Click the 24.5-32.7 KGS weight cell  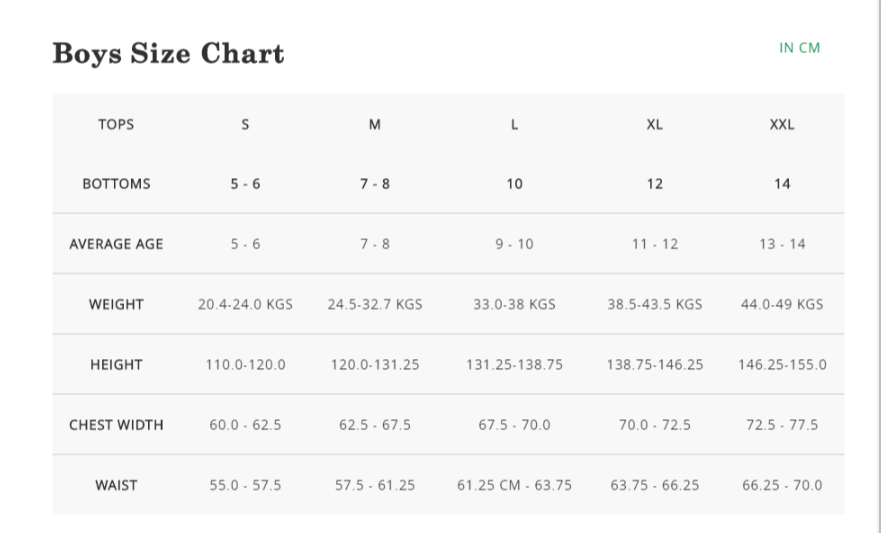[x=375, y=304]
